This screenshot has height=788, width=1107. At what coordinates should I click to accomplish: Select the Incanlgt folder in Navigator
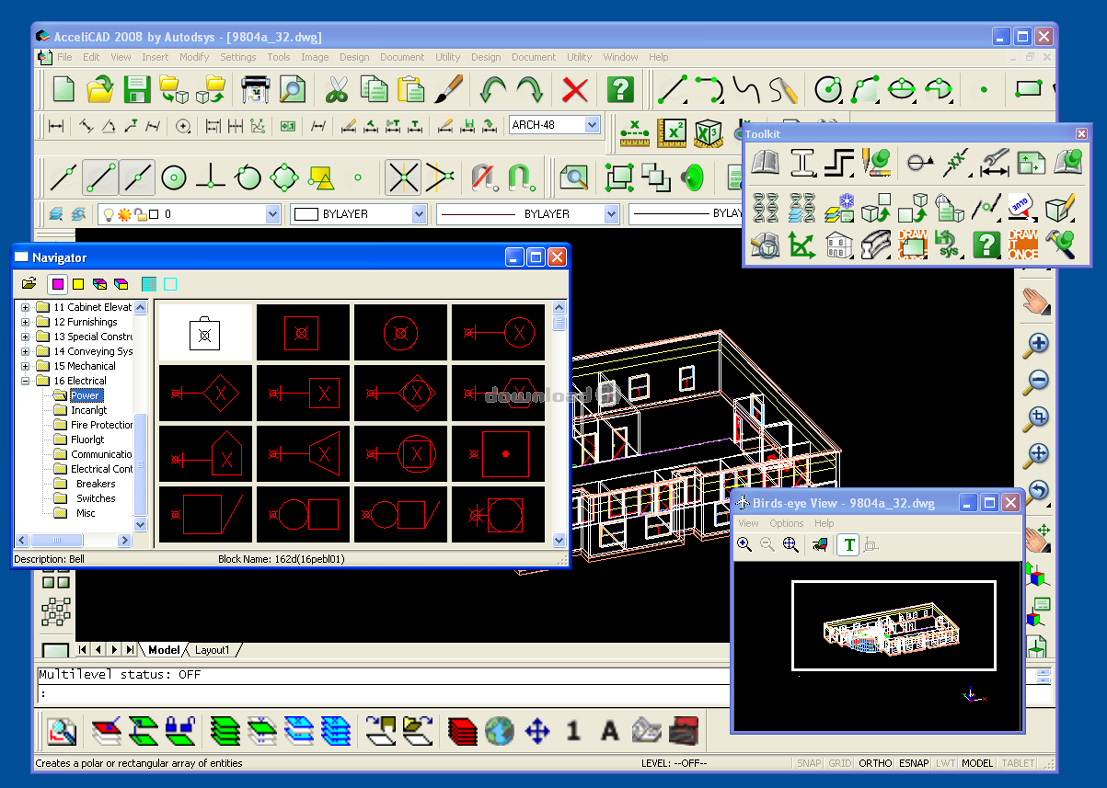pos(89,410)
